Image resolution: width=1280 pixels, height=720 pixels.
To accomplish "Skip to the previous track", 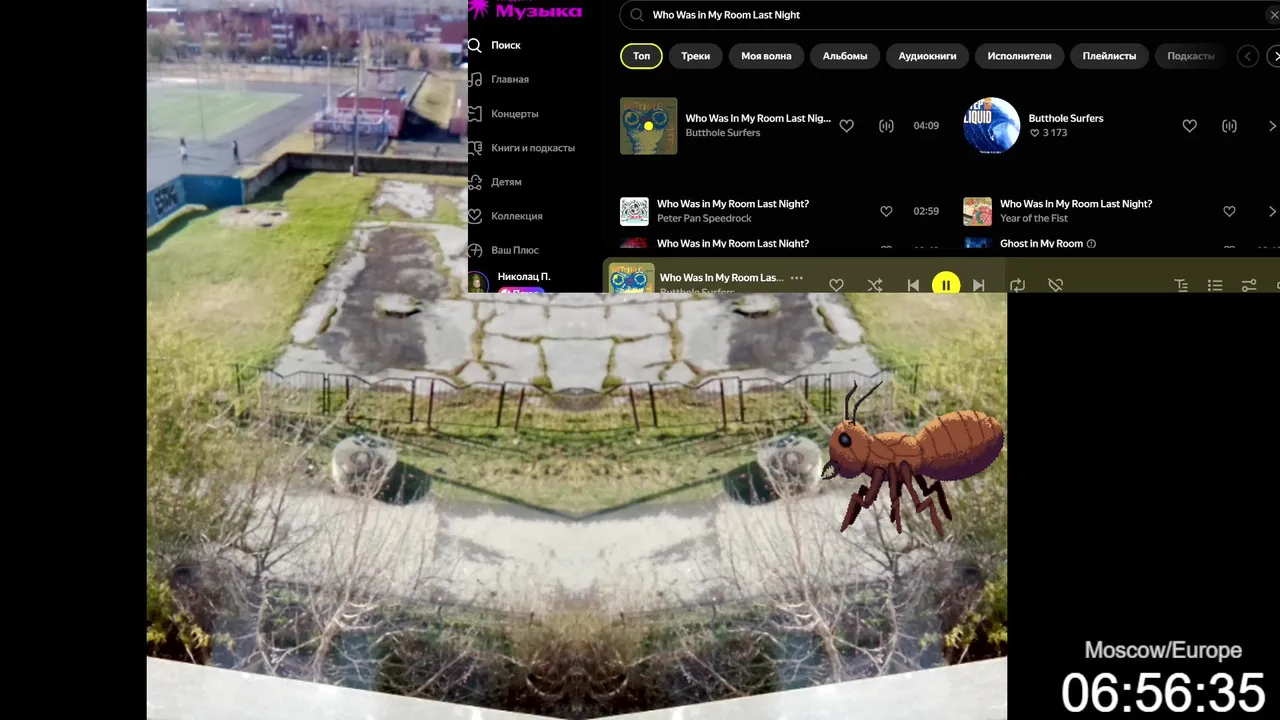I will 913,285.
